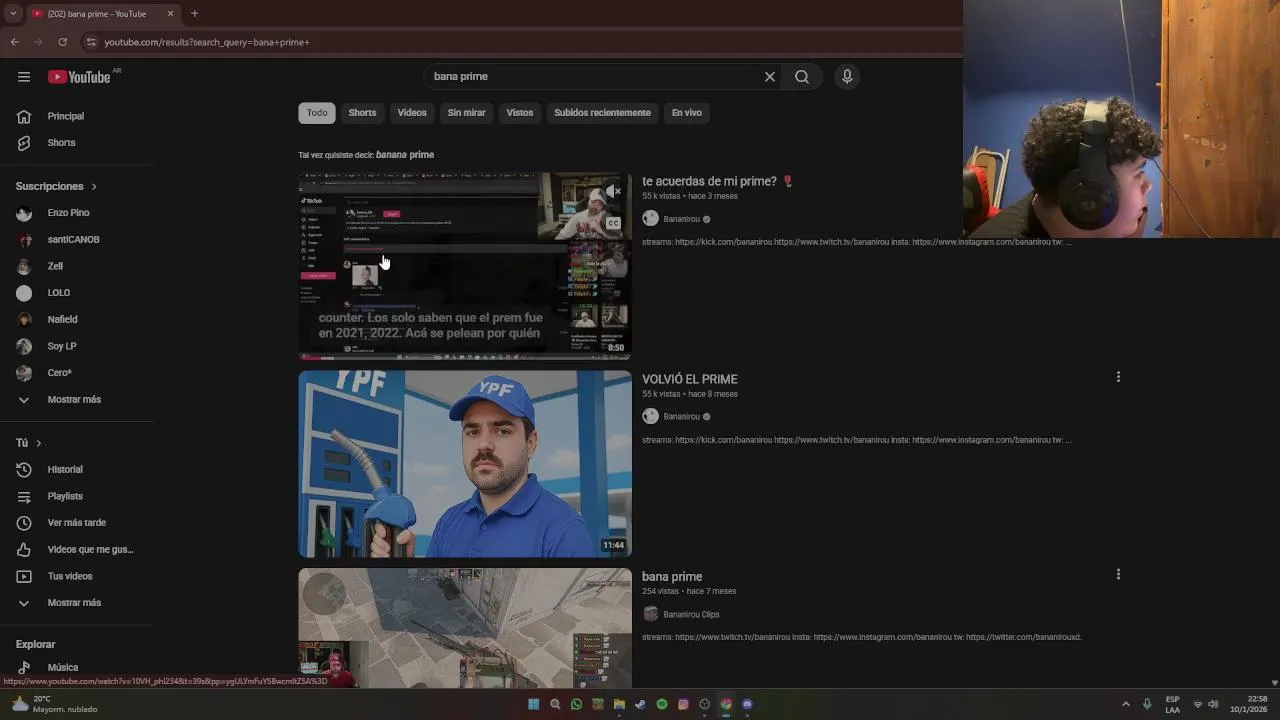Reload the page
Image resolution: width=1280 pixels, height=720 pixels.
tap(62, 42)
